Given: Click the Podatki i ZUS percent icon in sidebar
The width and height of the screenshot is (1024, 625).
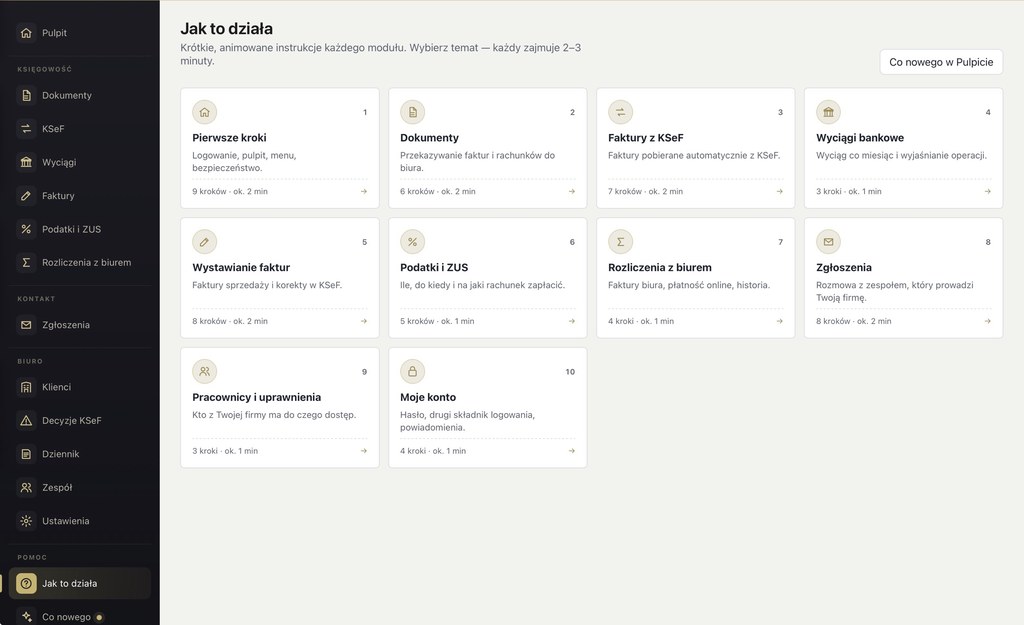Looking at the screenshot, I should [26, 229].
